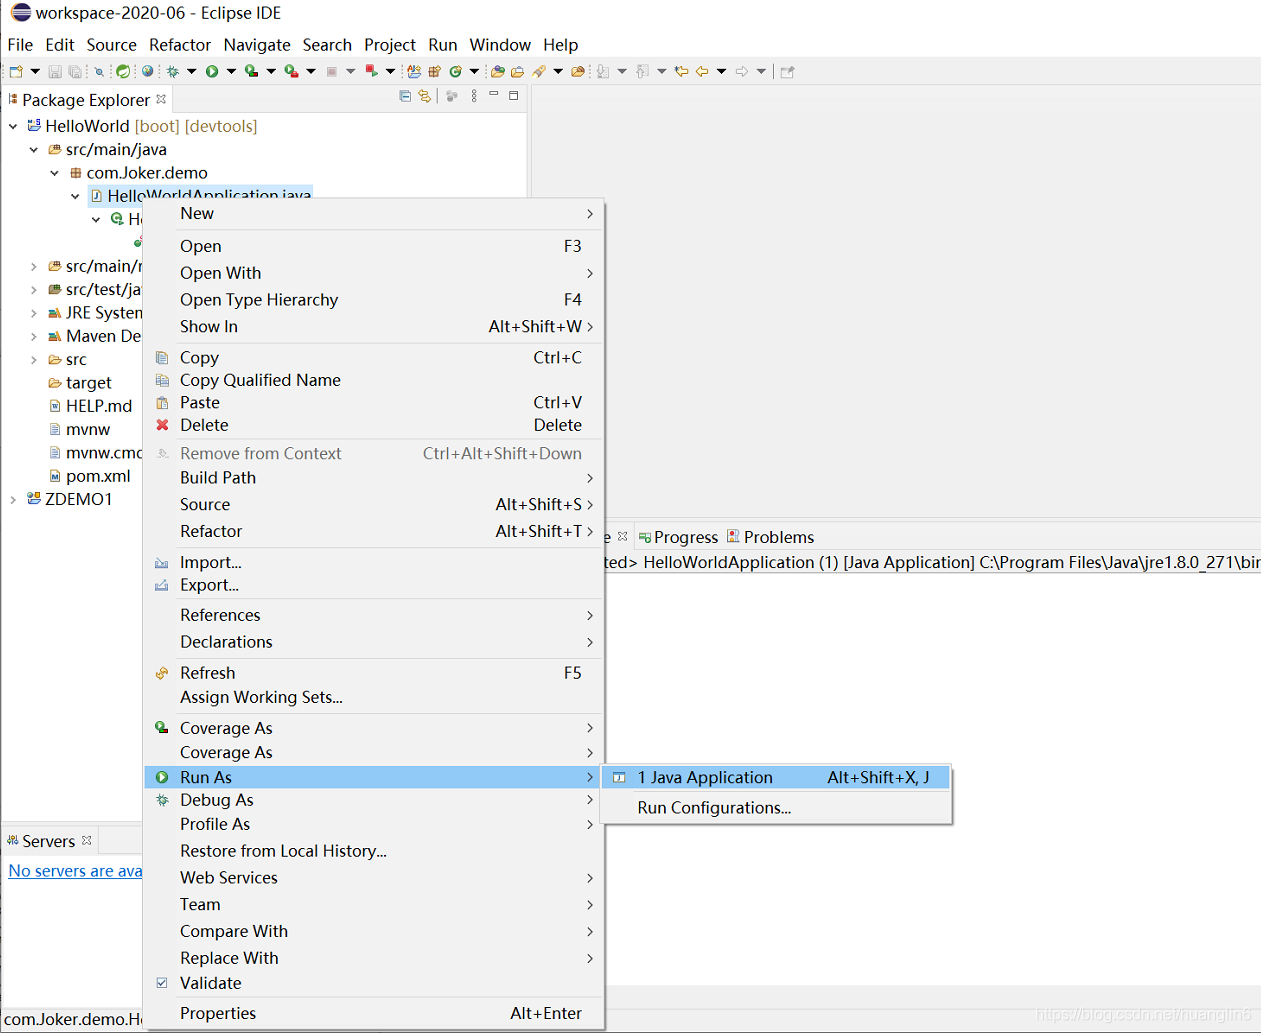Collapse the com.Joker.demo package arrow
Screen dimensions: 1261x1033
tap(55, 173)
